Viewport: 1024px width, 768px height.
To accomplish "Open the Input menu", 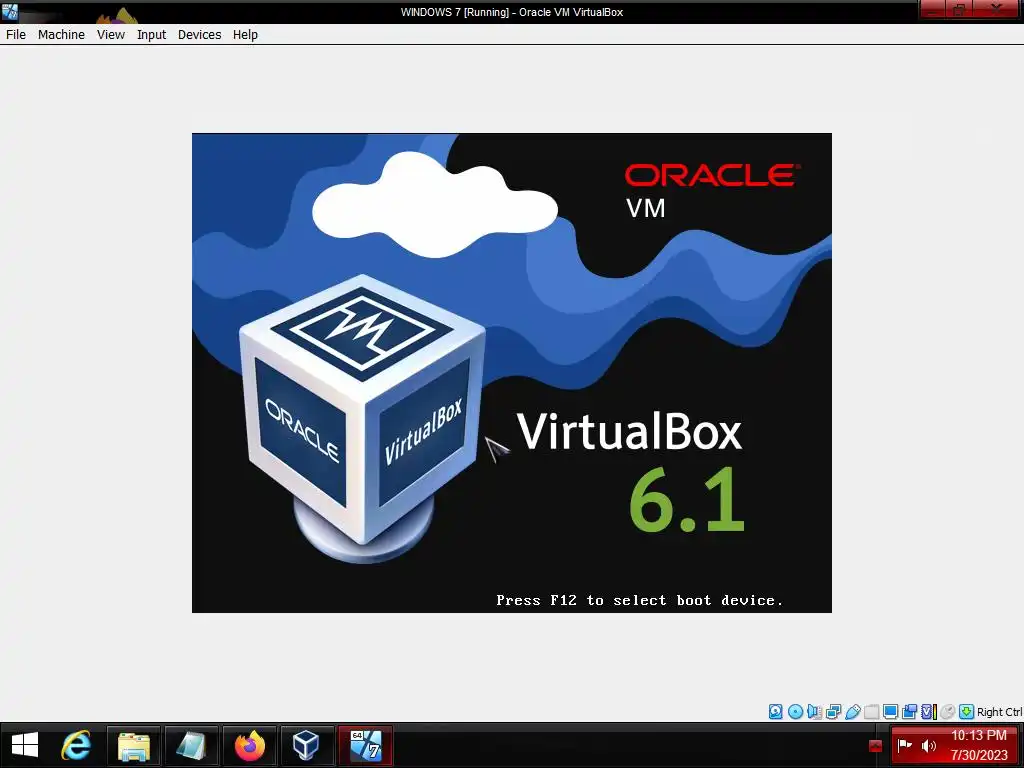I will [x=152, y=35].
